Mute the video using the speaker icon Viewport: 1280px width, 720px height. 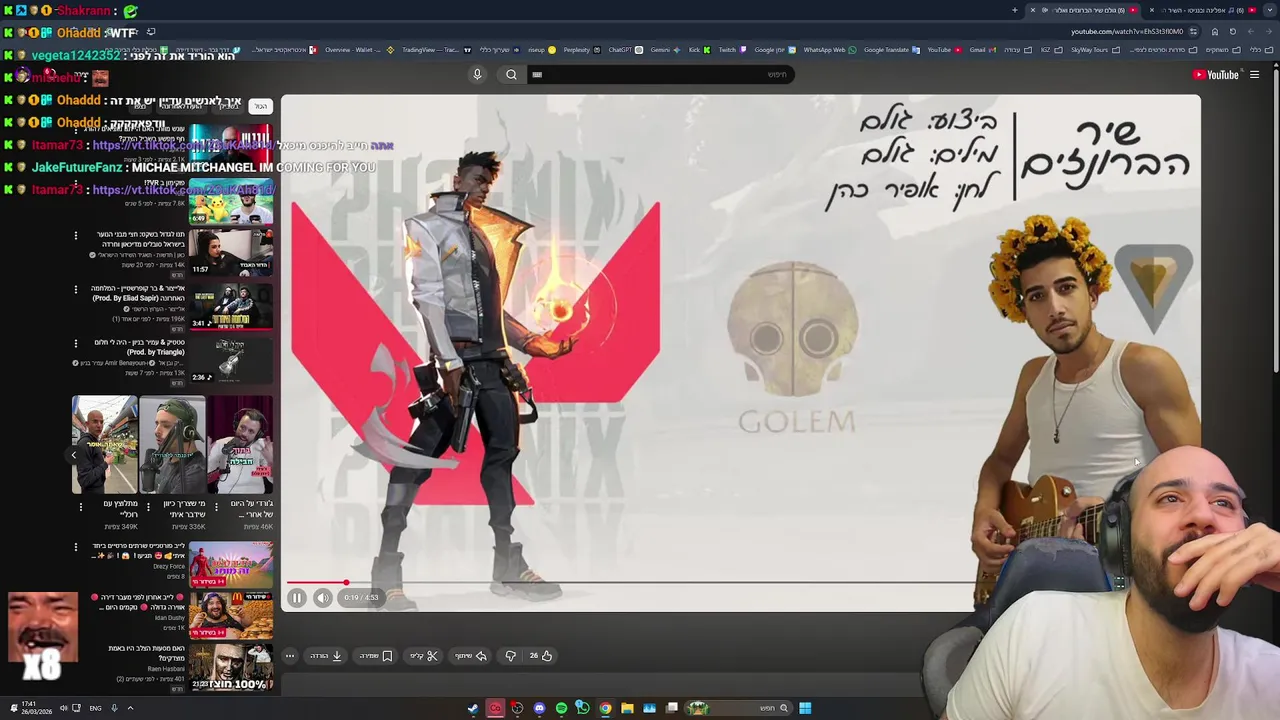(x=322, y=598)
